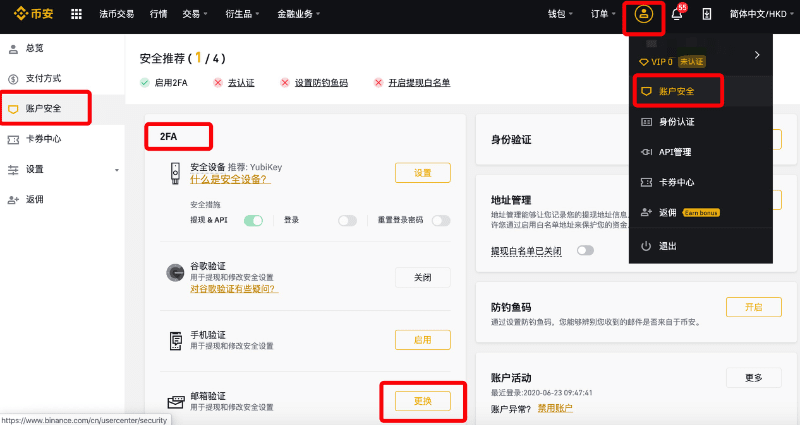This screenshot has height=425, width=800.
Task: Click the 开启提现白名单 link
Action: [x=419, y=83]
